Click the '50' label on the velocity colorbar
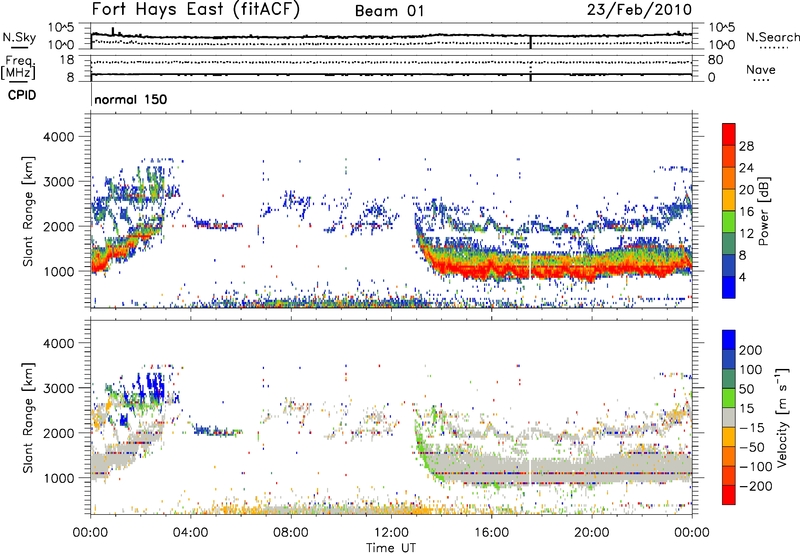800x554 pixels. coord(746,389)
